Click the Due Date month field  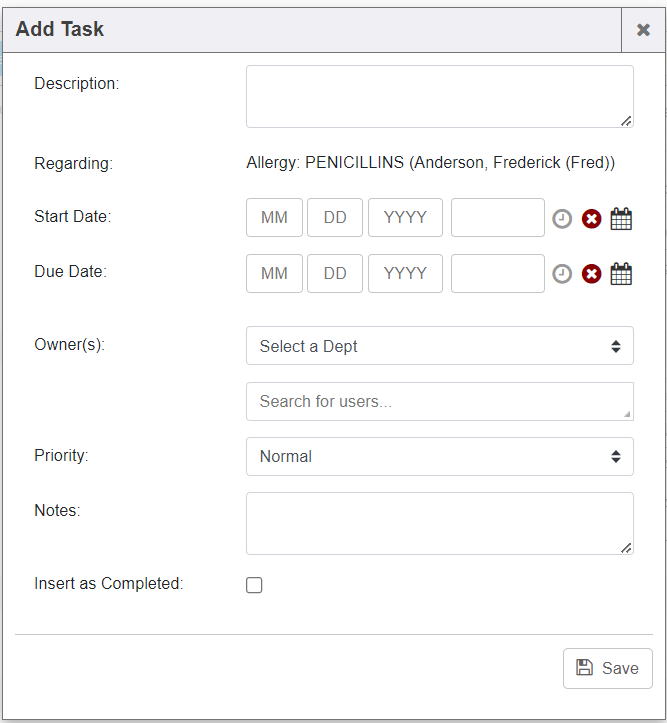[274, 273]
